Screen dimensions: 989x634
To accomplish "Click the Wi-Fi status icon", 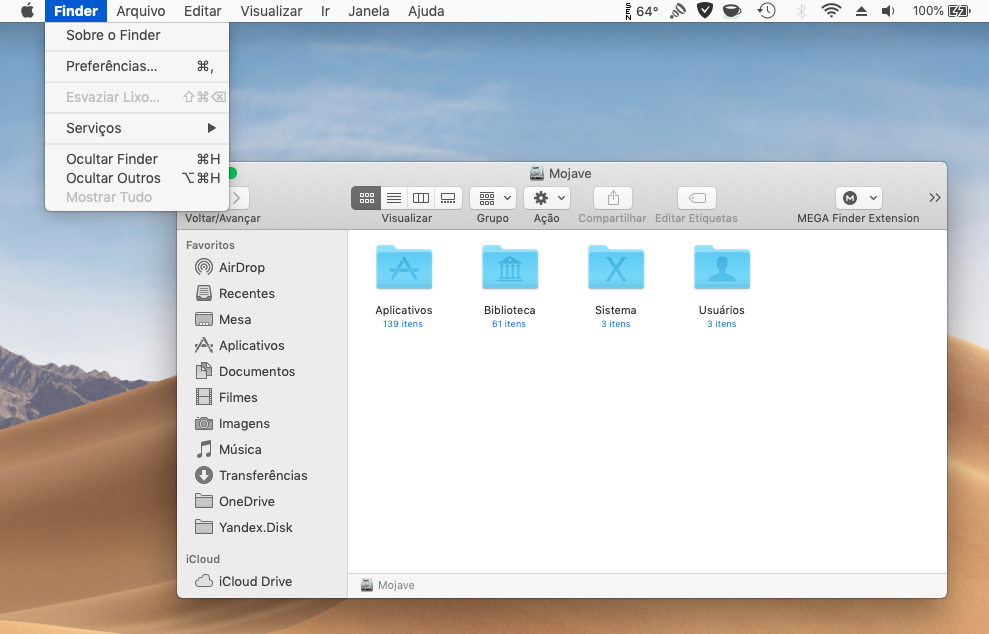I will pyautogui.click(x=831, y=11).
